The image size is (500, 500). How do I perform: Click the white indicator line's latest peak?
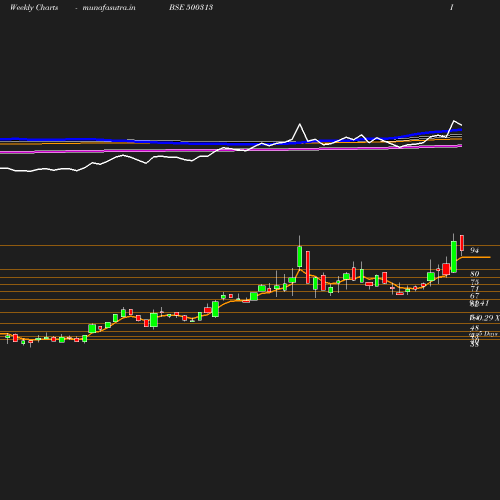point(454,121)
